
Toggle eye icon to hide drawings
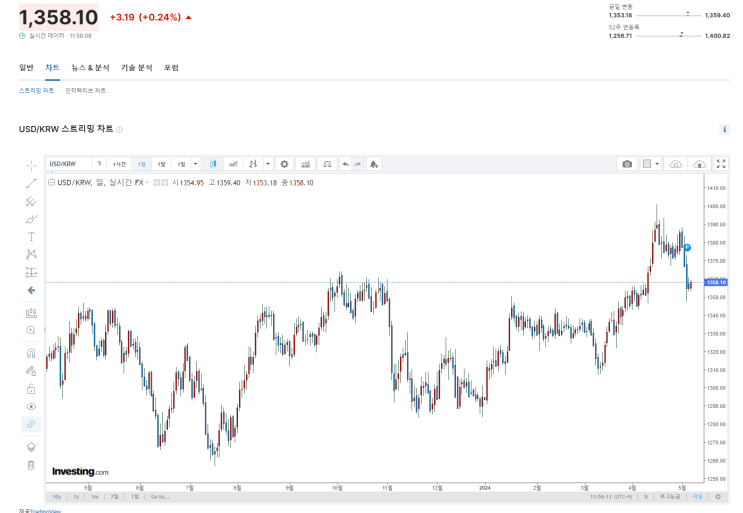click(31, 406)
